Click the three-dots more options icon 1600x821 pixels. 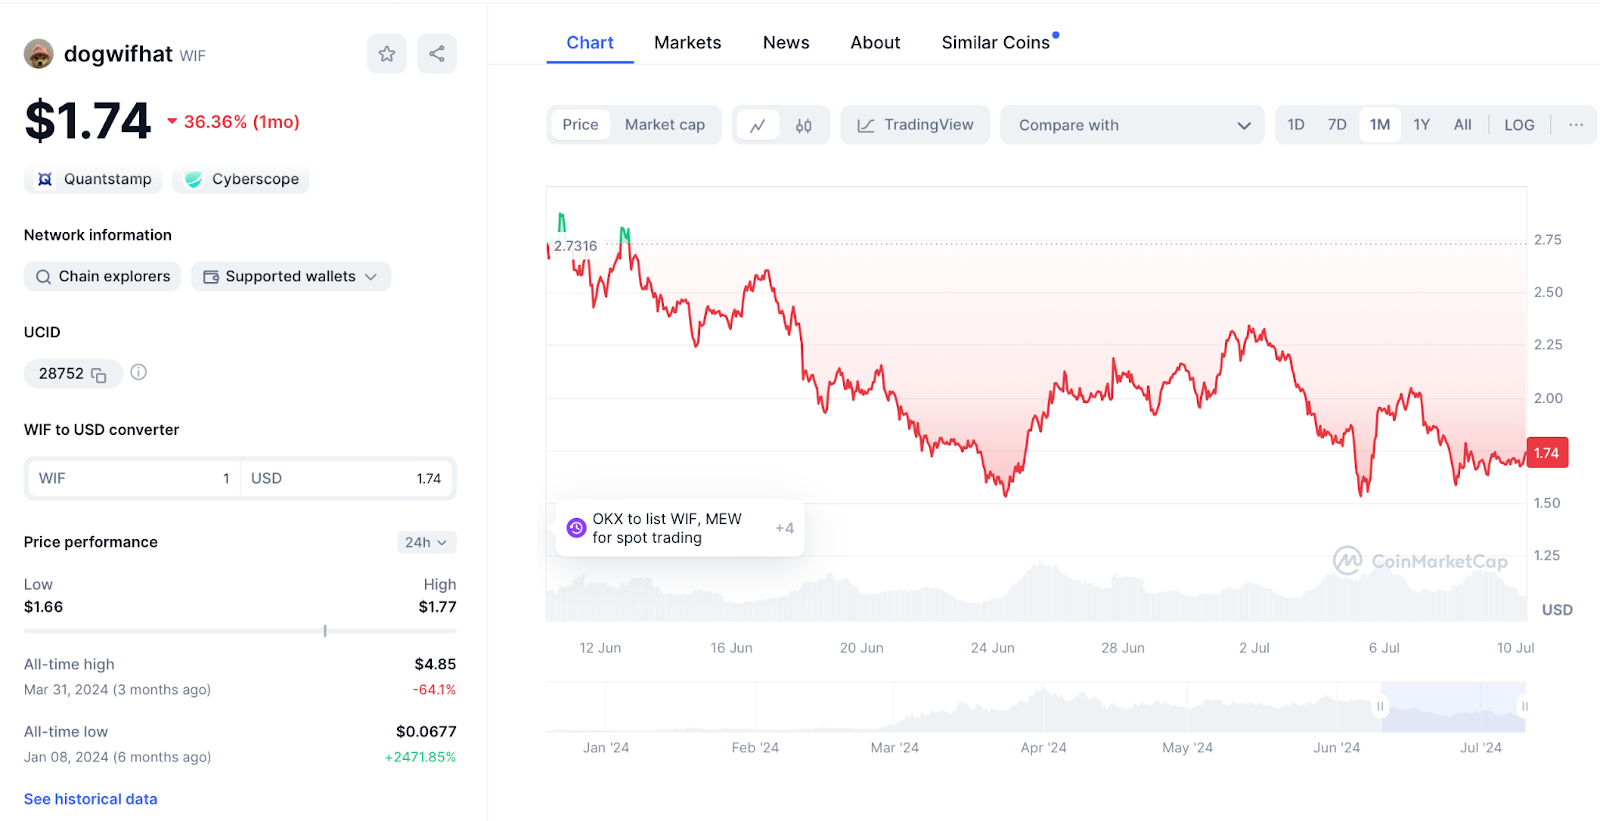point(1576,125)
